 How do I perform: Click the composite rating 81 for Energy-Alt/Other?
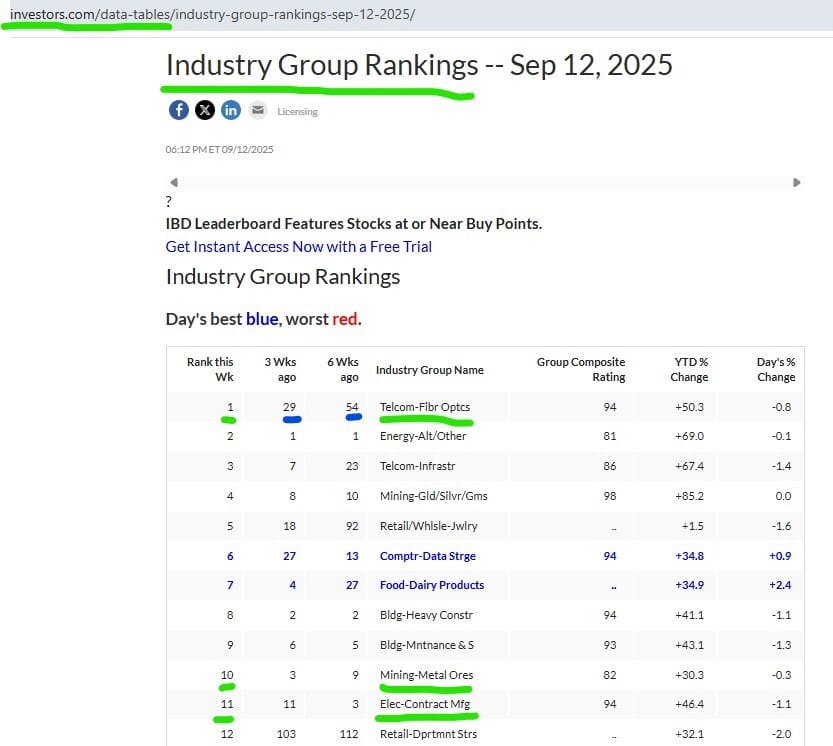(610, 436)
